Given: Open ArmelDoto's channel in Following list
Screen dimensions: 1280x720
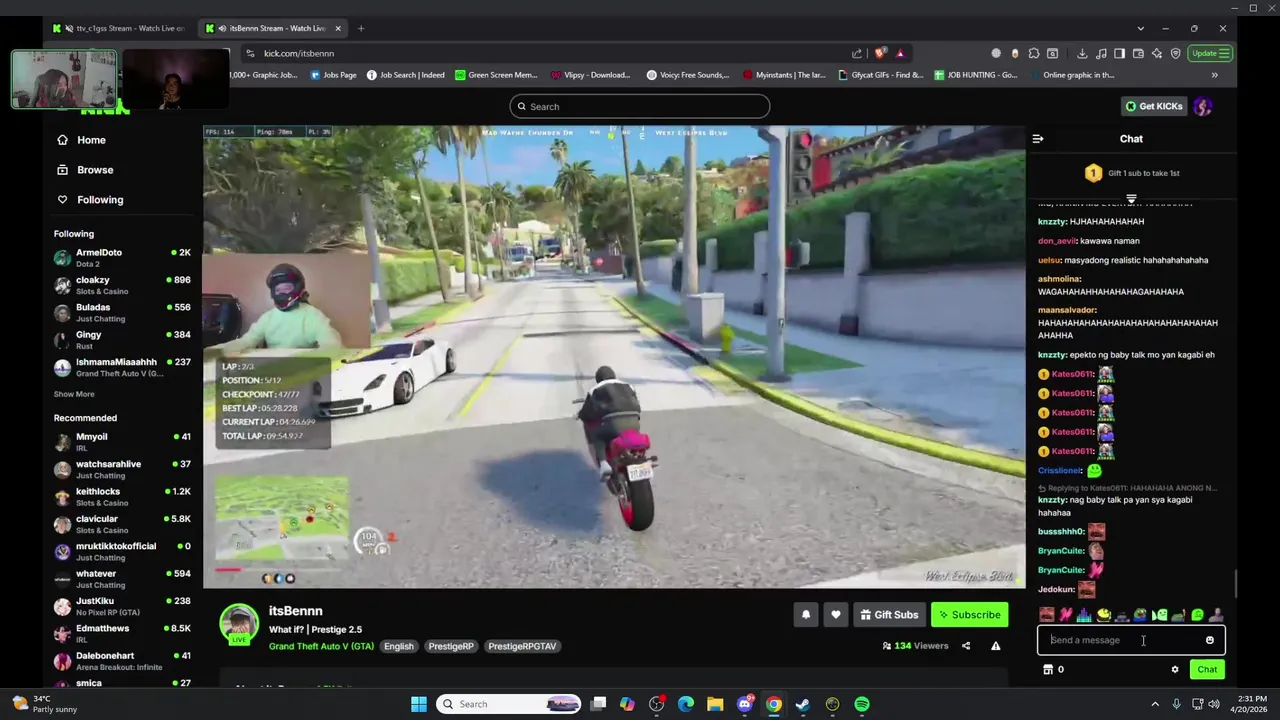Looking at the screenshot, I should (x=122, y=258).
